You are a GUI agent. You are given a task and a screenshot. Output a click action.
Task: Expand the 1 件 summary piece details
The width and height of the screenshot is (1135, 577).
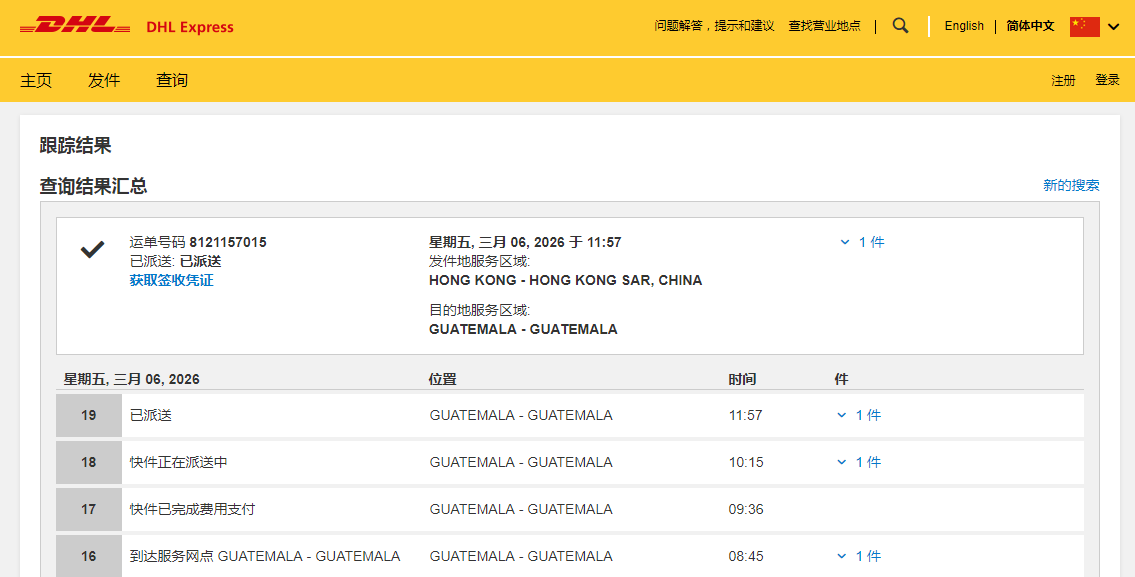(x=862, y=242)
